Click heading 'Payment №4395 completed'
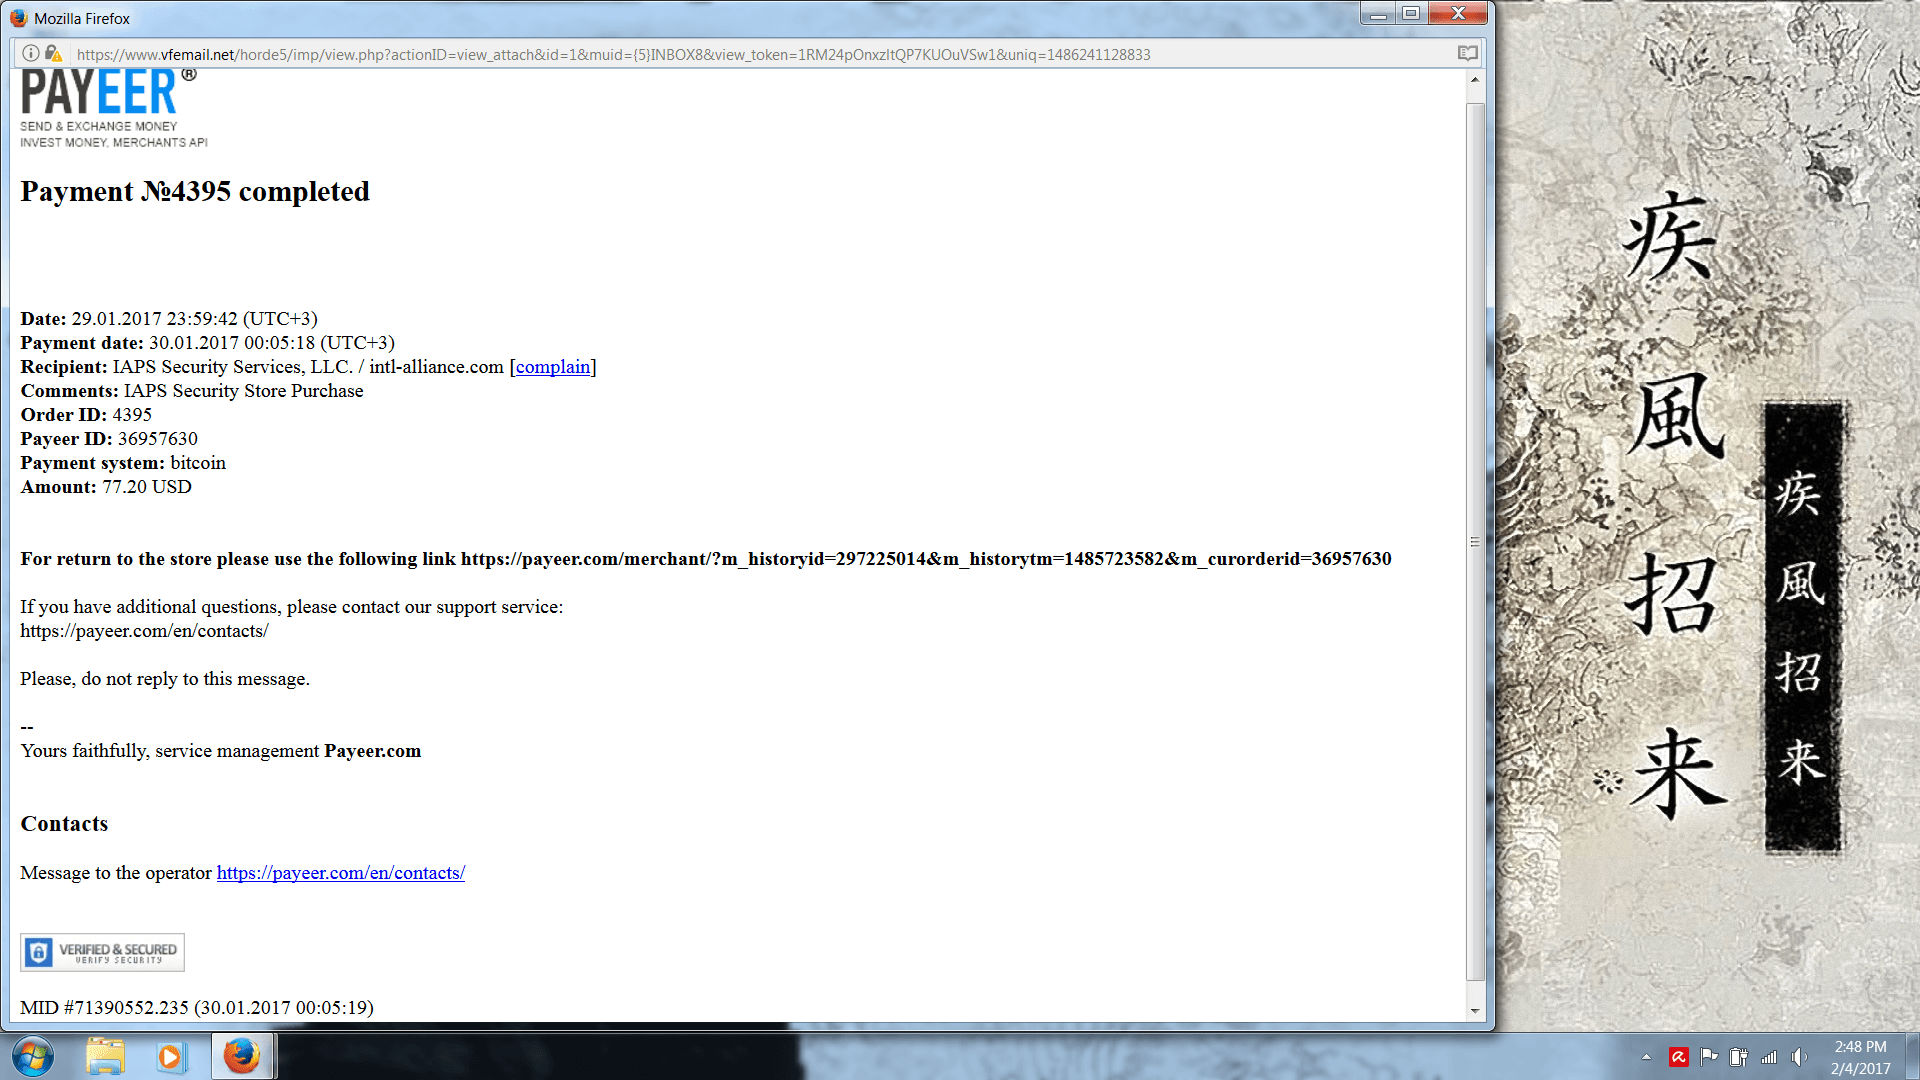Screen dimensions: 1920x1080 pyautogui.click(x=195, y=191)
